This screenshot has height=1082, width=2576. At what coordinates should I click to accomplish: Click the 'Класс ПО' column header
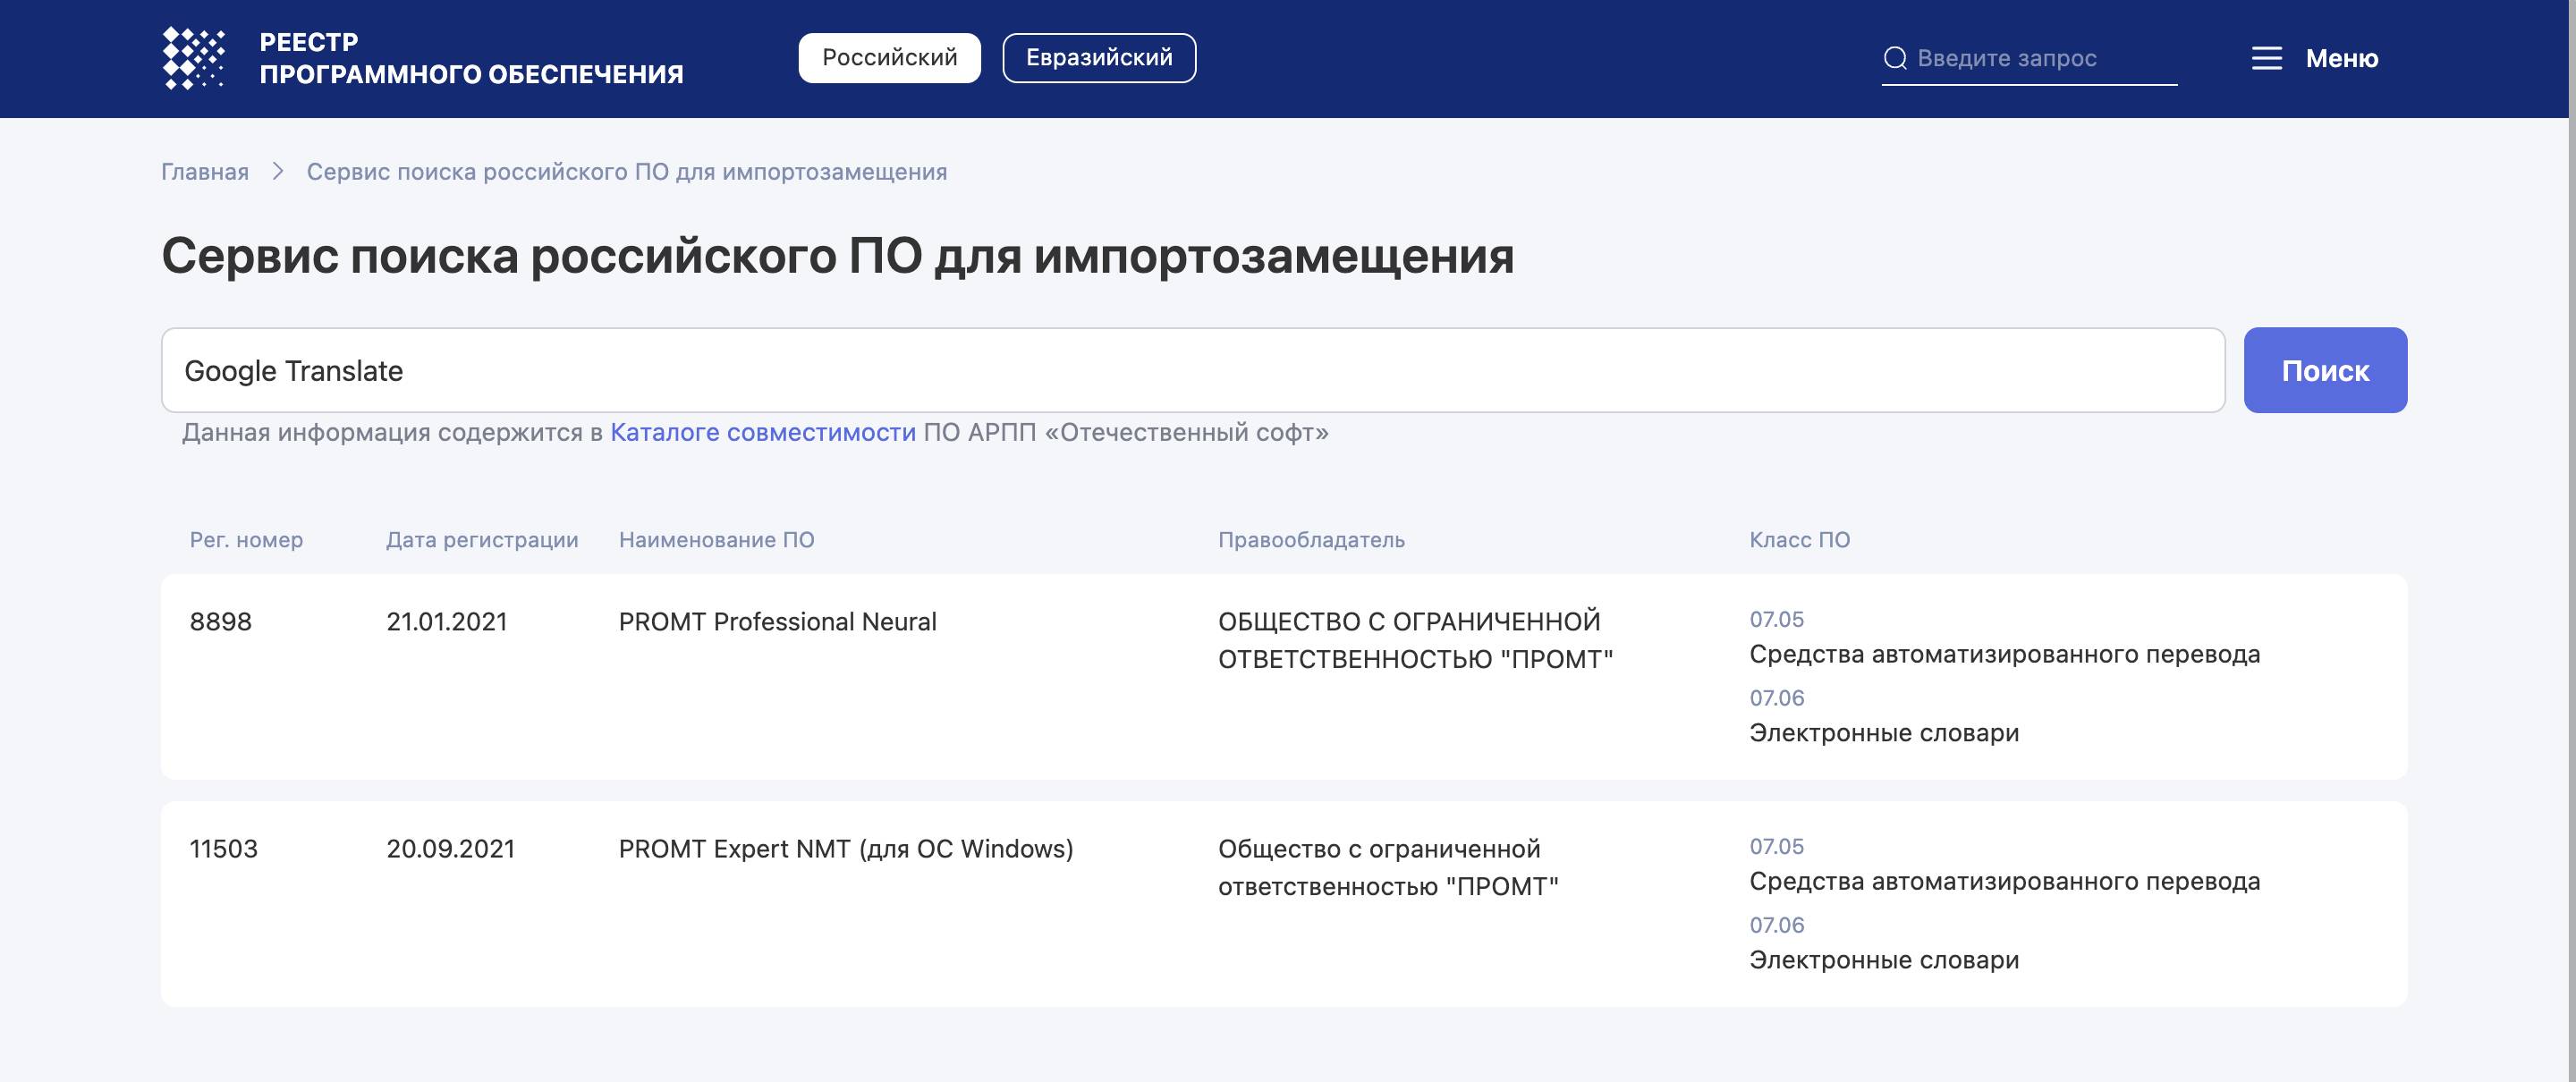(x=1799, y=540)
